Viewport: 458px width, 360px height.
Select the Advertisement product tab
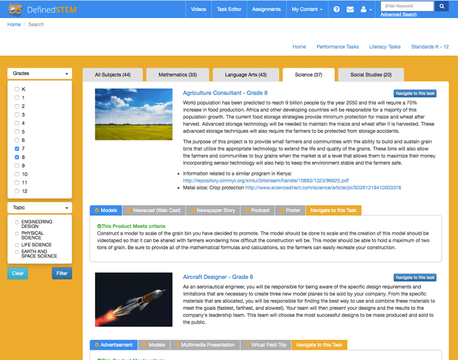(114, 345)
